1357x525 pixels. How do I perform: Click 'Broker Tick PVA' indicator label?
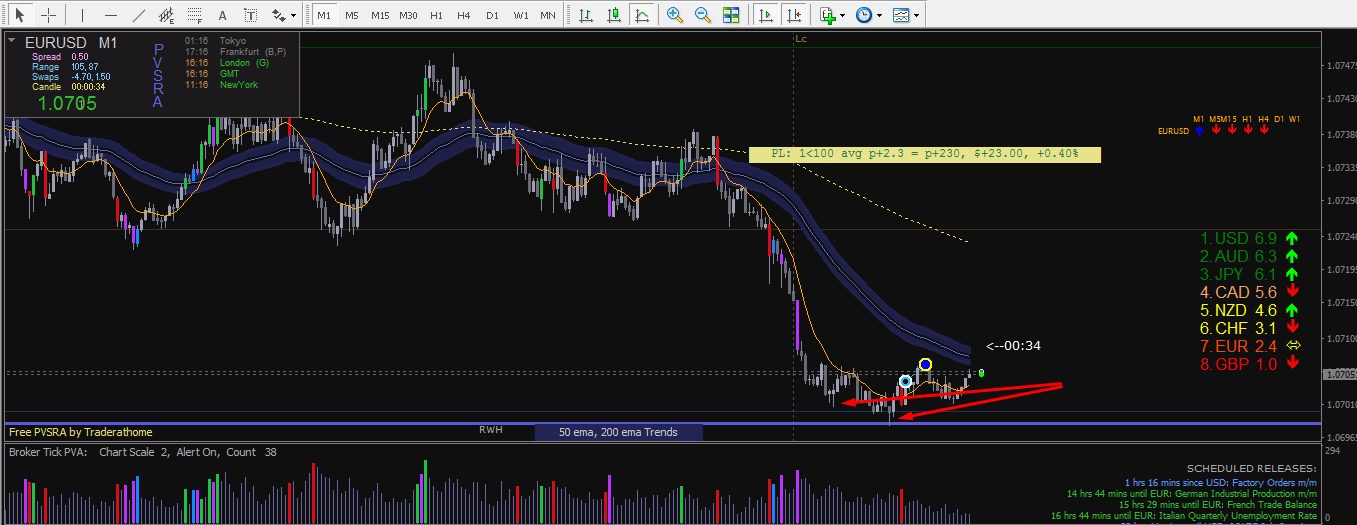point(47,452)
